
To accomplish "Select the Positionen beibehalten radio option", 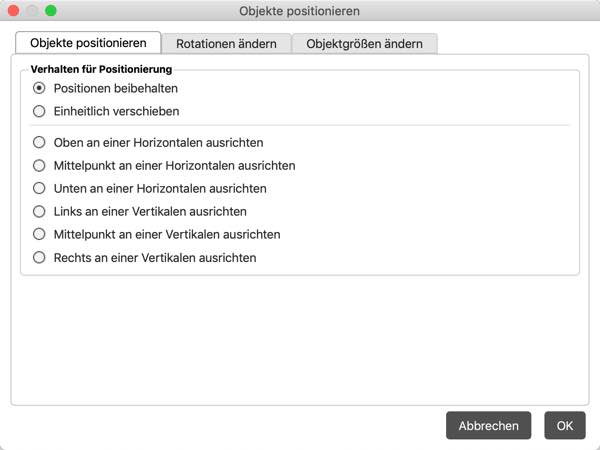I will click(x=40, y=89).
